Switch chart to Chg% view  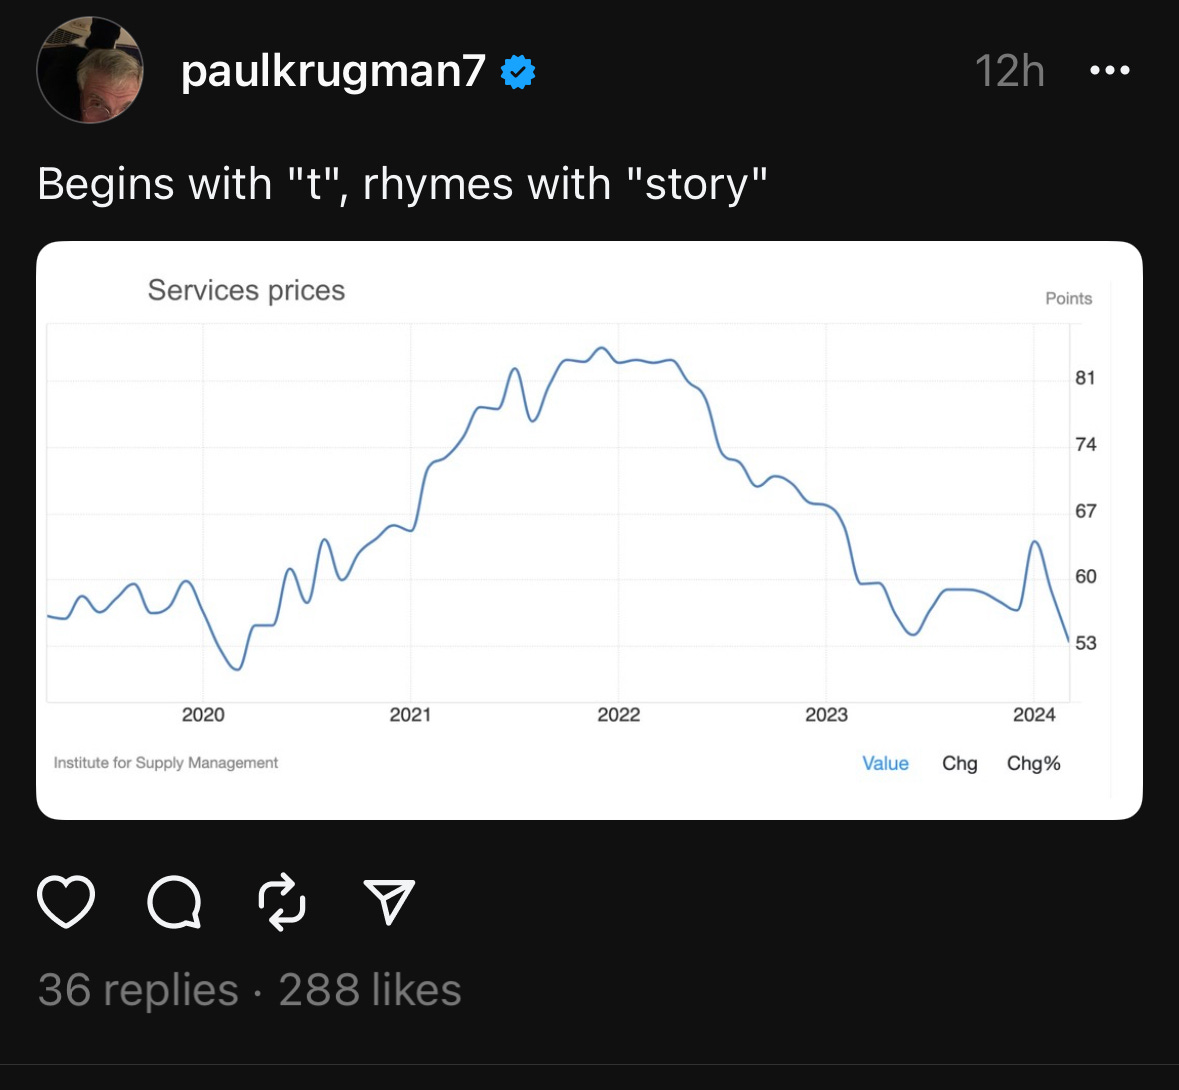1033,763
